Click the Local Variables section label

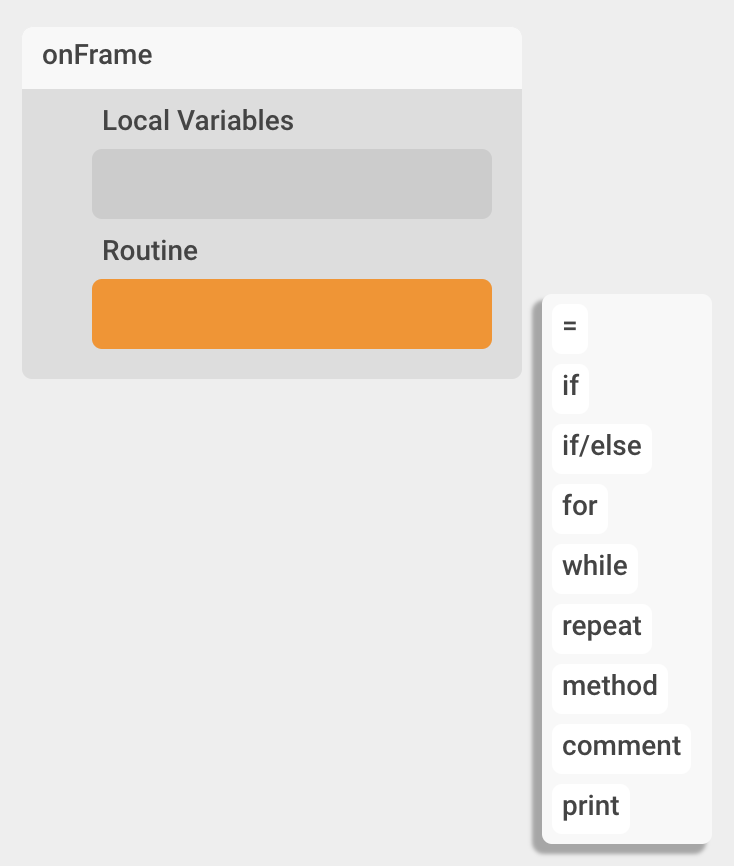click(198, 120)
